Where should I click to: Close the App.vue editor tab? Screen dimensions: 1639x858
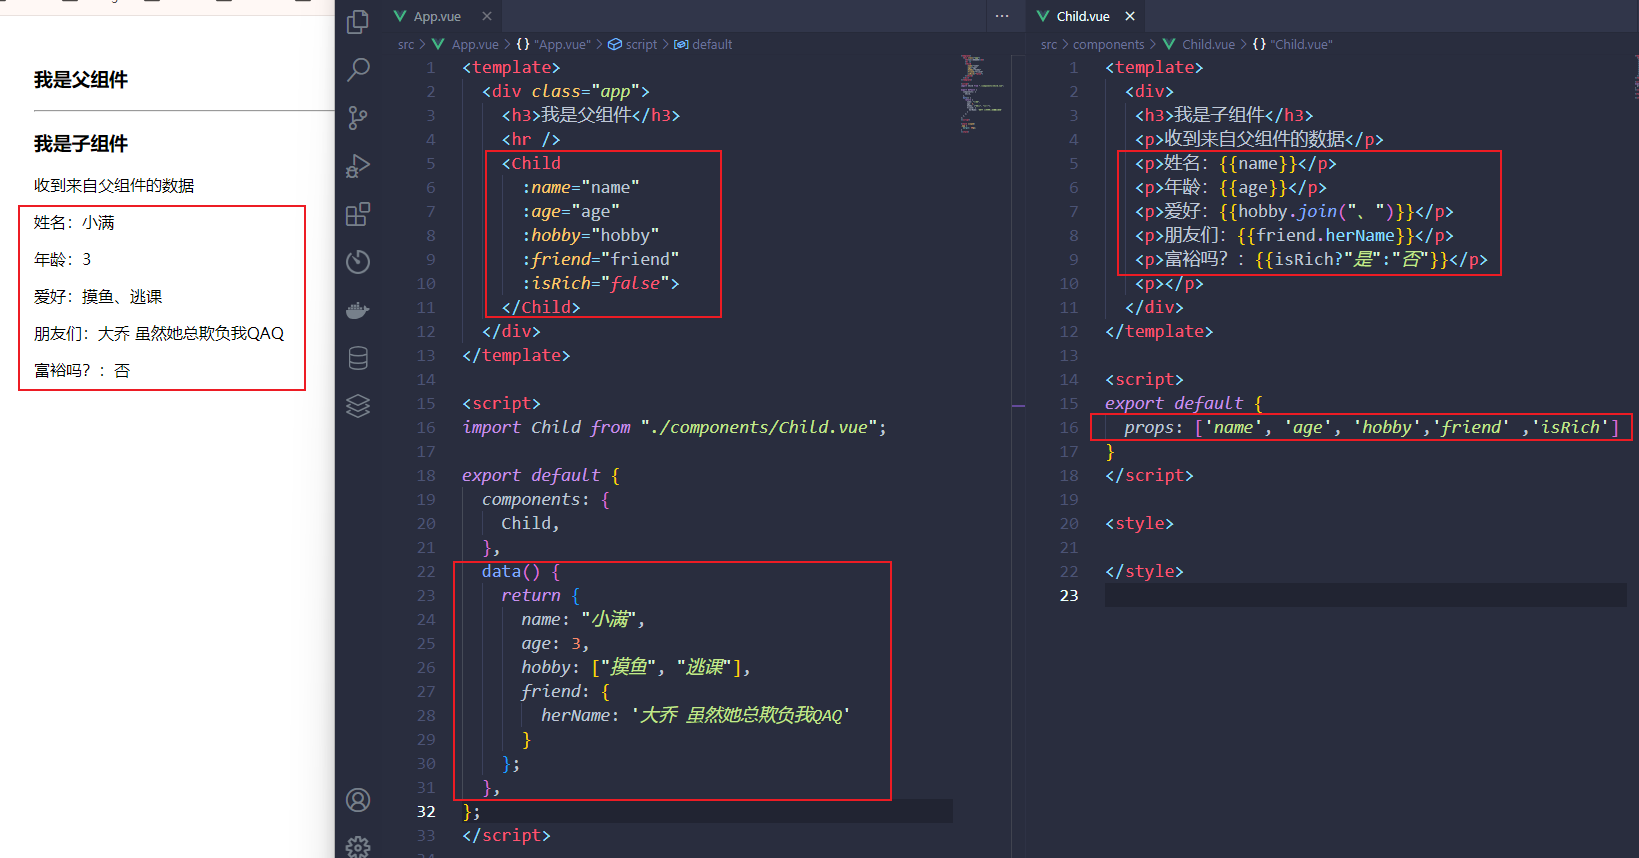486,16
